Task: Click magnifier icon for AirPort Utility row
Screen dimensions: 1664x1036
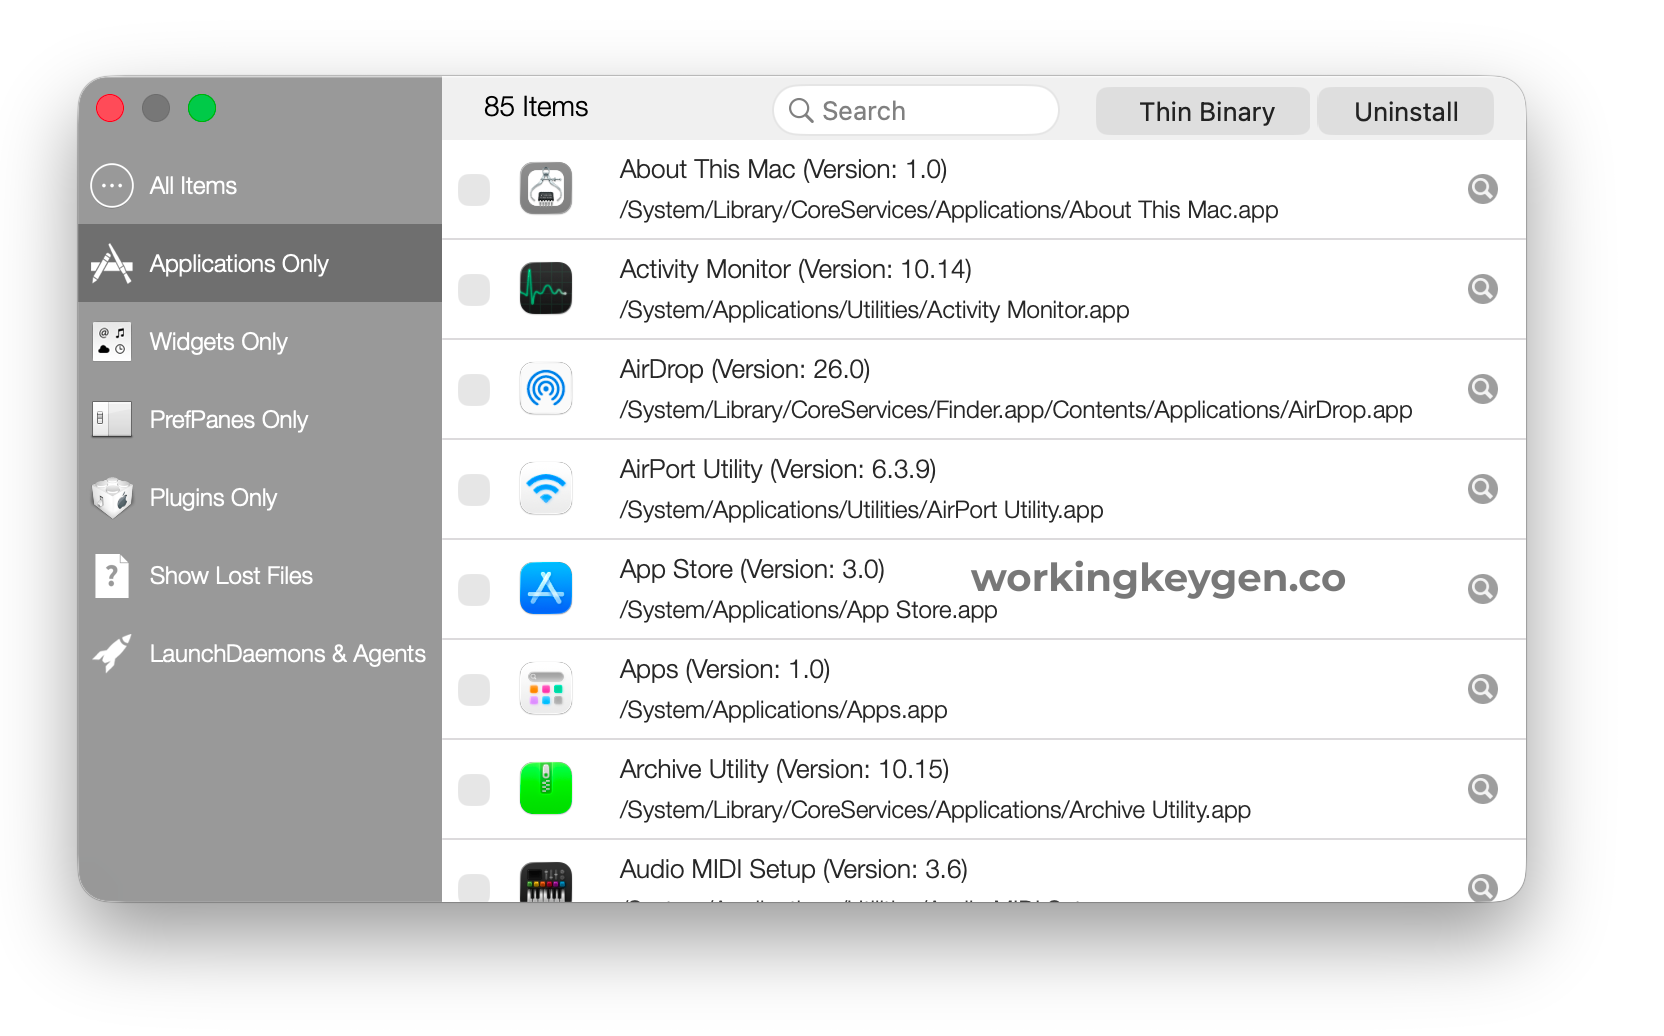Action: pos(1482,489)
